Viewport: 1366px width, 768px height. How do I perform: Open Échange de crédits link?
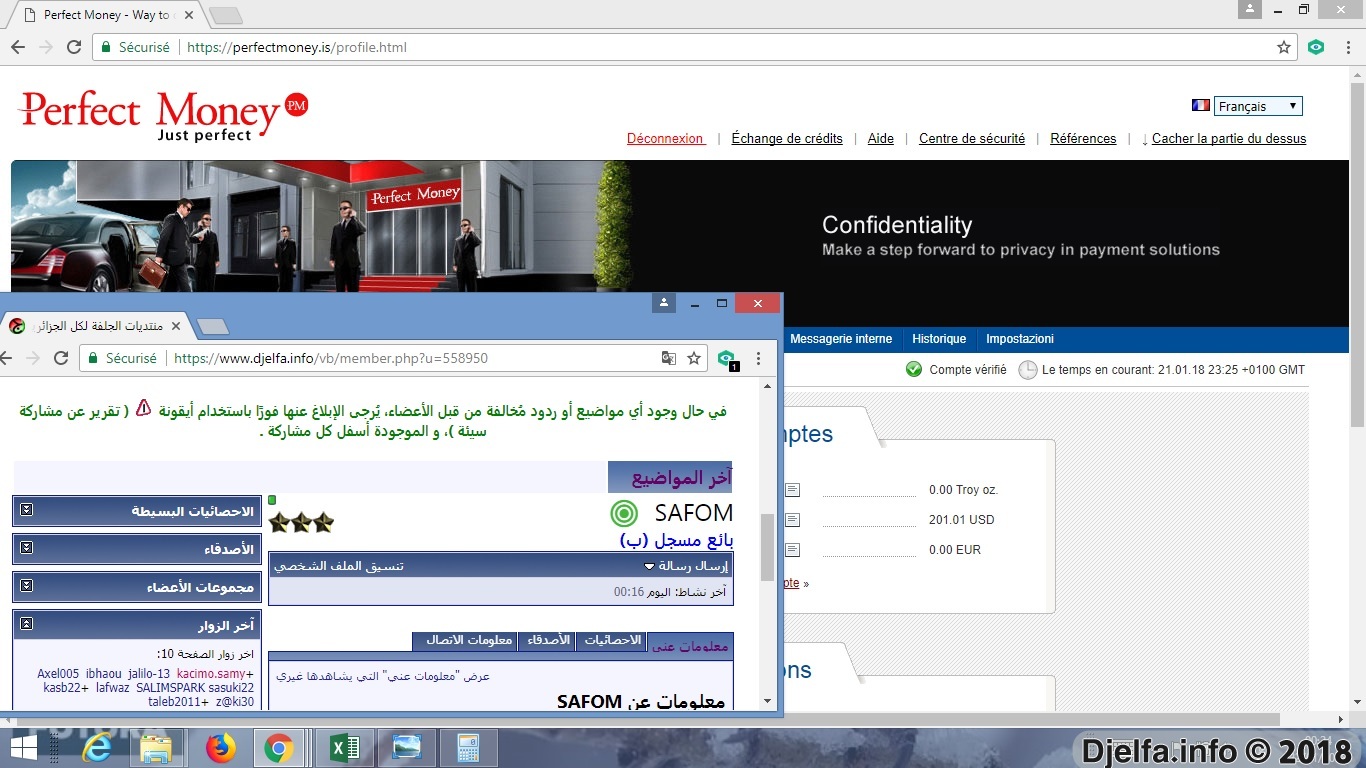tap(787, 139)
